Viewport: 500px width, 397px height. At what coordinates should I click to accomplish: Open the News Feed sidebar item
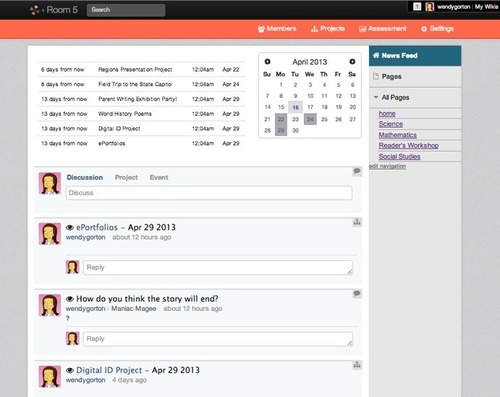click(x=415, y=56)
